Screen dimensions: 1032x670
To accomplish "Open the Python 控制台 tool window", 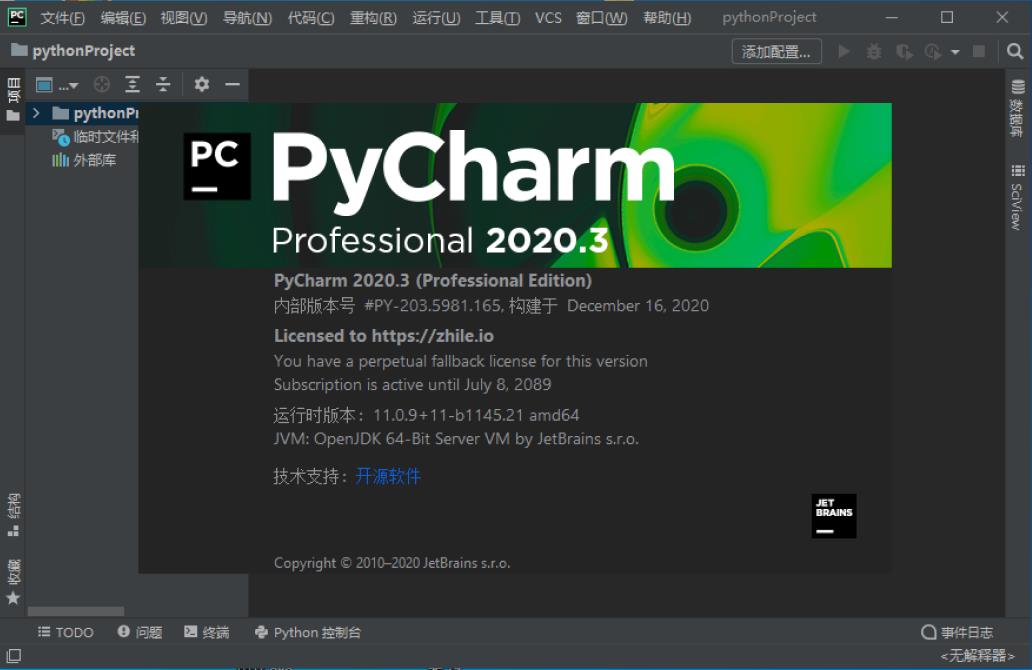I will [x=307, y=632].
